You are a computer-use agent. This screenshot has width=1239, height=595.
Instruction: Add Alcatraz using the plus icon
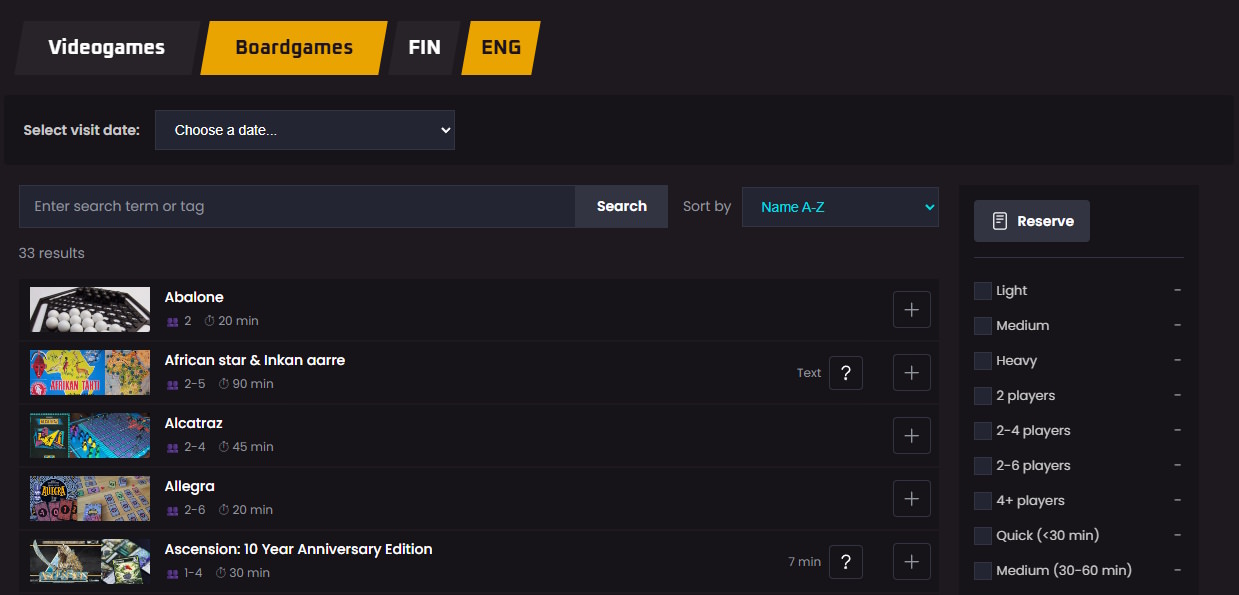911,436
